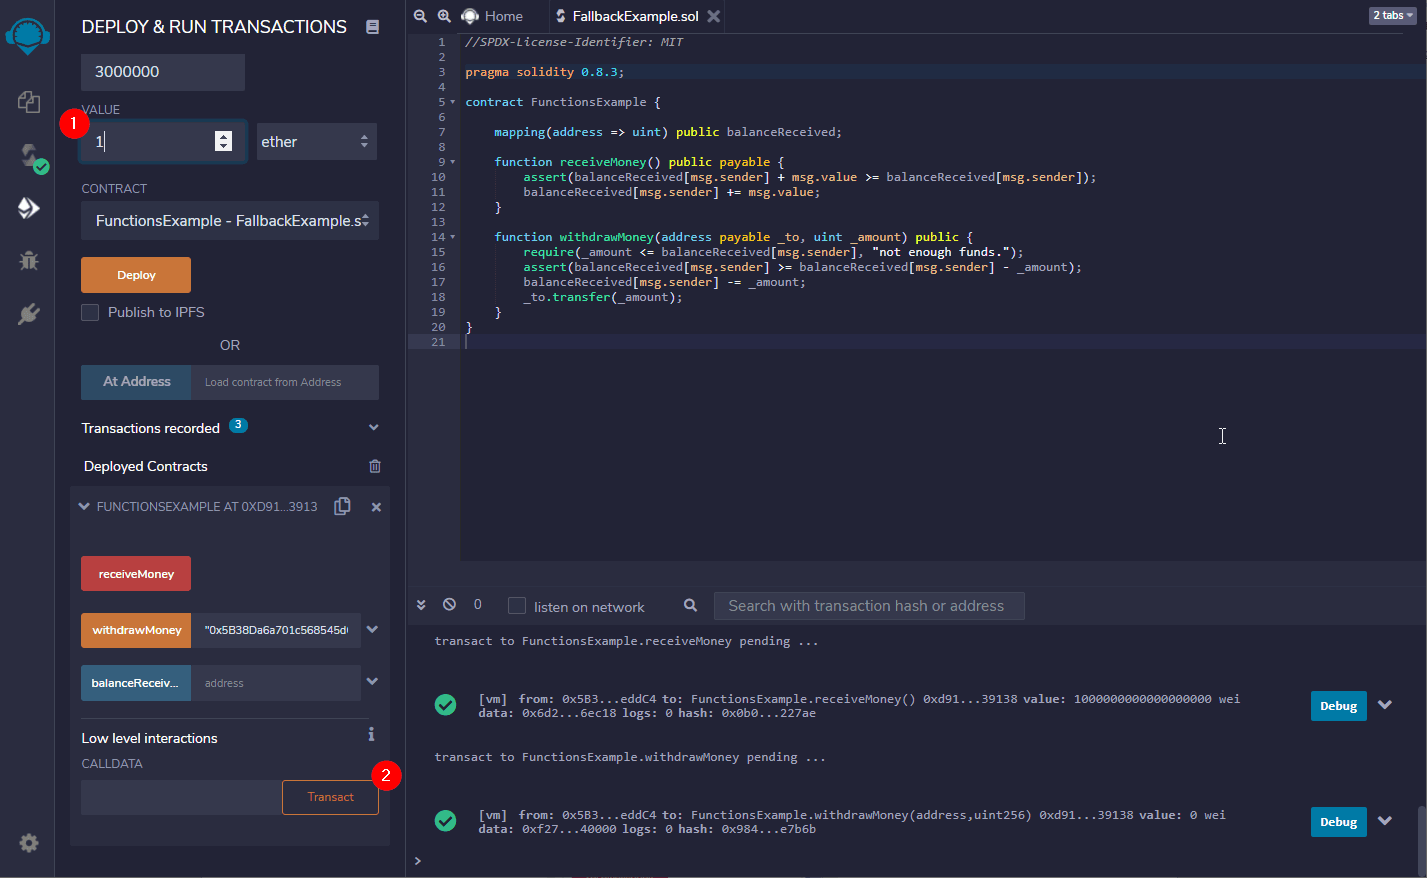Open the 2 tabs dropdown

(x=1393, y=15)
